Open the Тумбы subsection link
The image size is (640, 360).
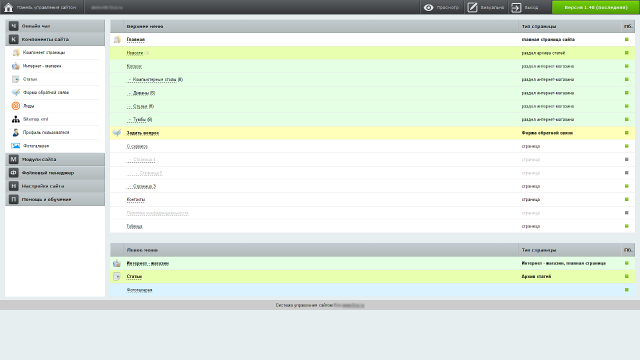(x=140, y=120)
